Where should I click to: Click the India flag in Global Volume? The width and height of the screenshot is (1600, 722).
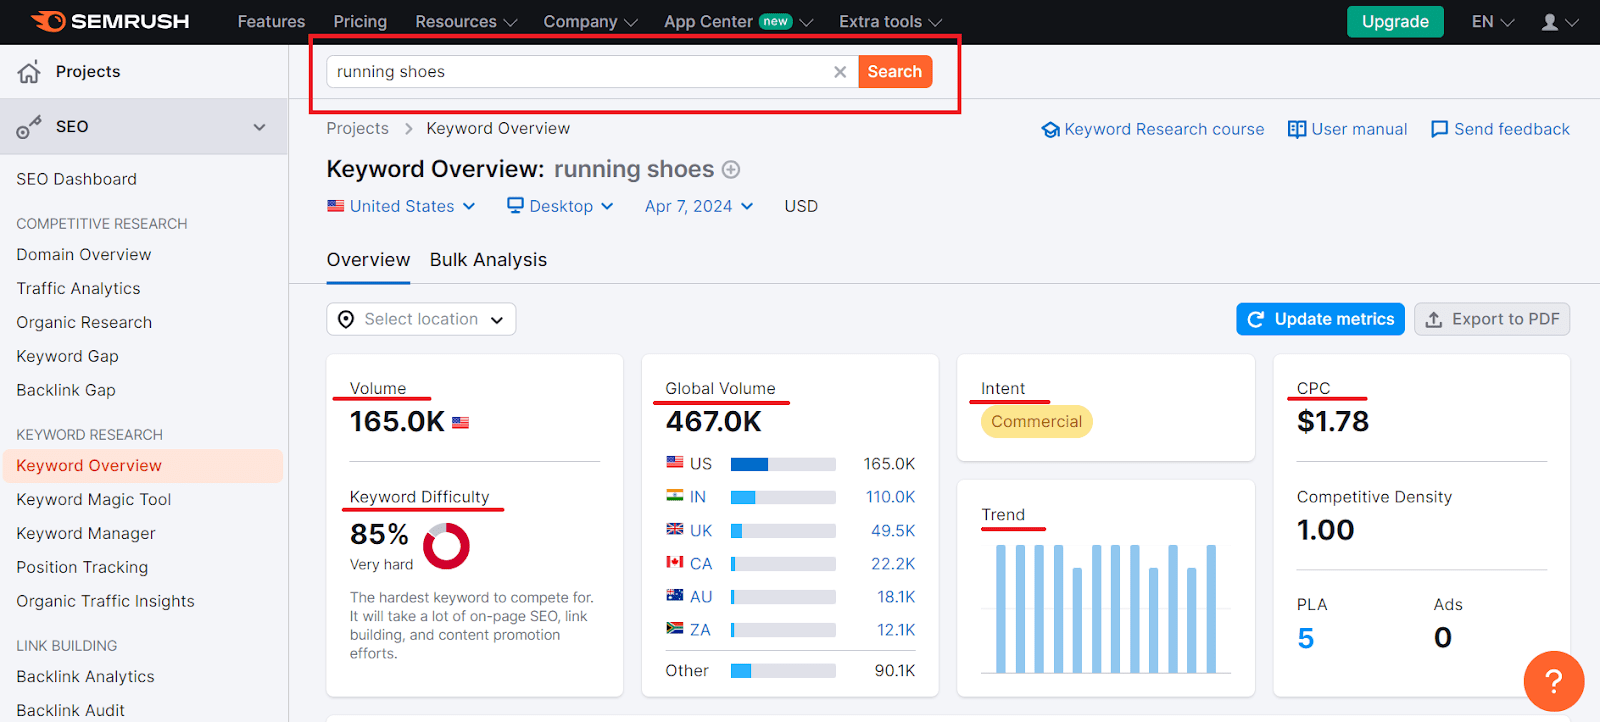point(675,496)
